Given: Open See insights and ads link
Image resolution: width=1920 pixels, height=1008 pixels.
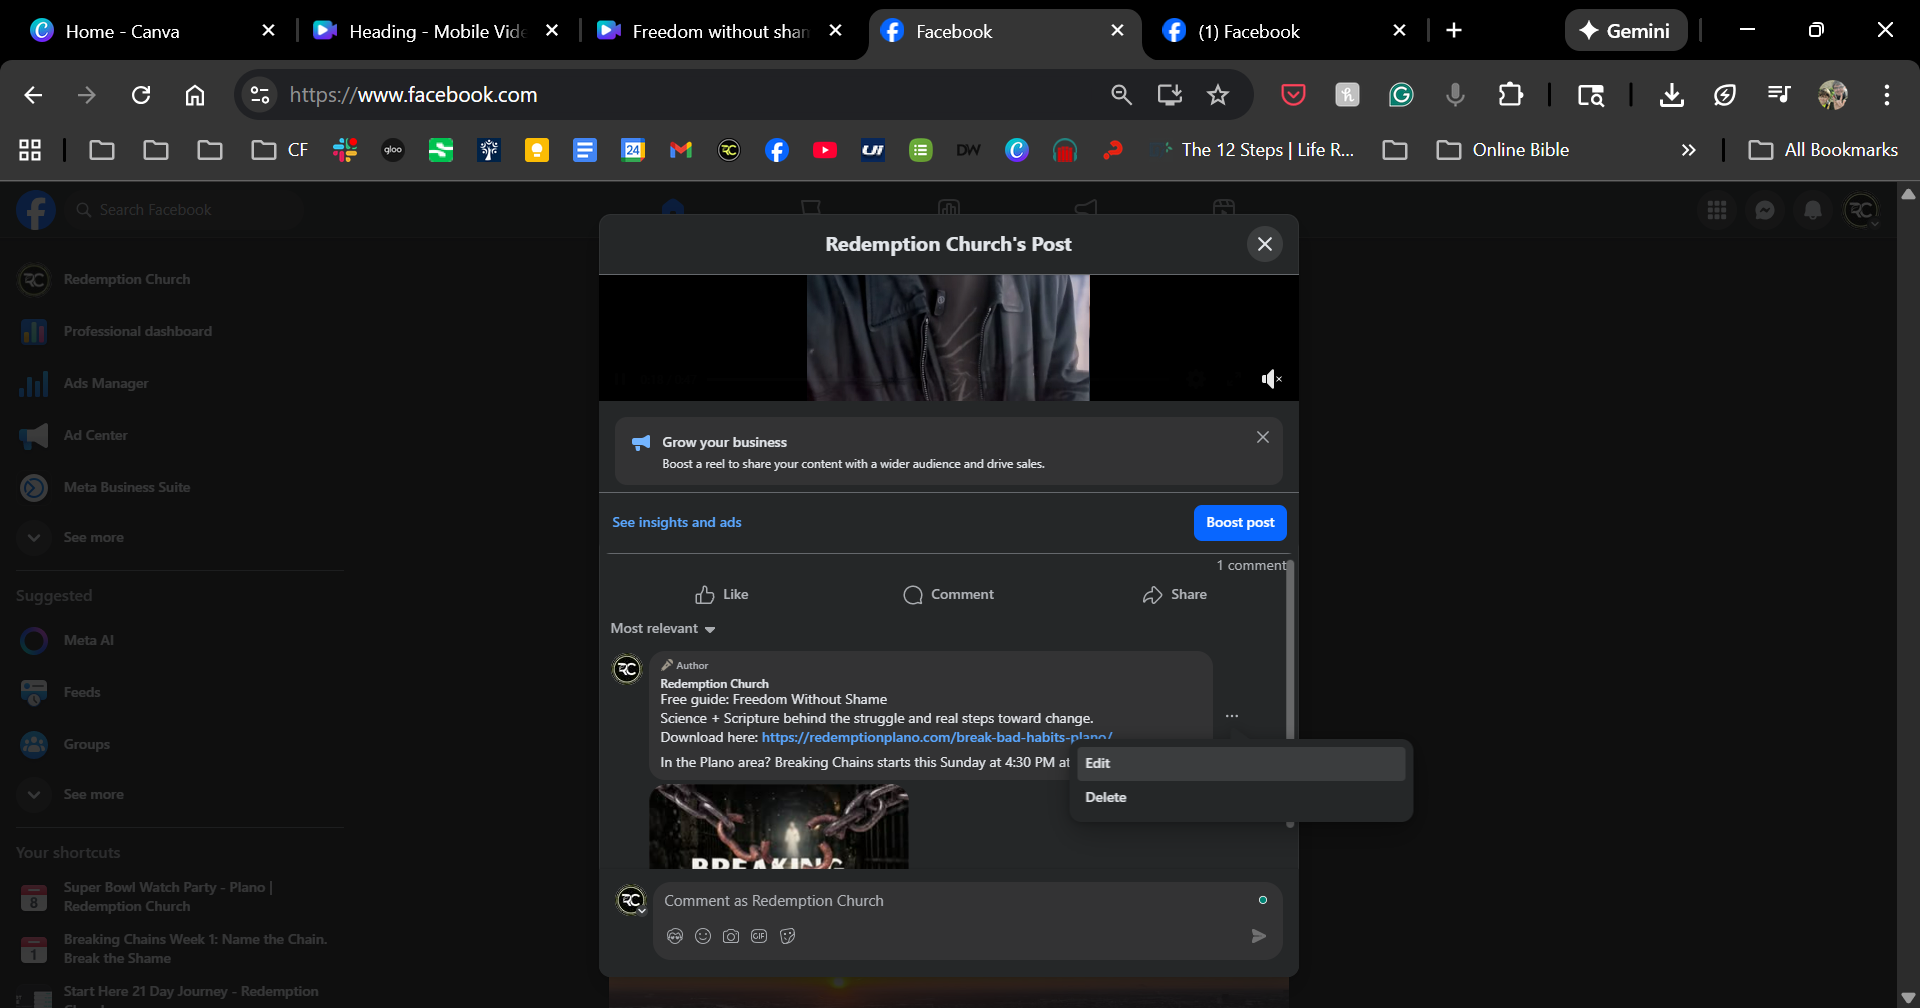Looking at the screenshot, I should click(x=677, y=523).
